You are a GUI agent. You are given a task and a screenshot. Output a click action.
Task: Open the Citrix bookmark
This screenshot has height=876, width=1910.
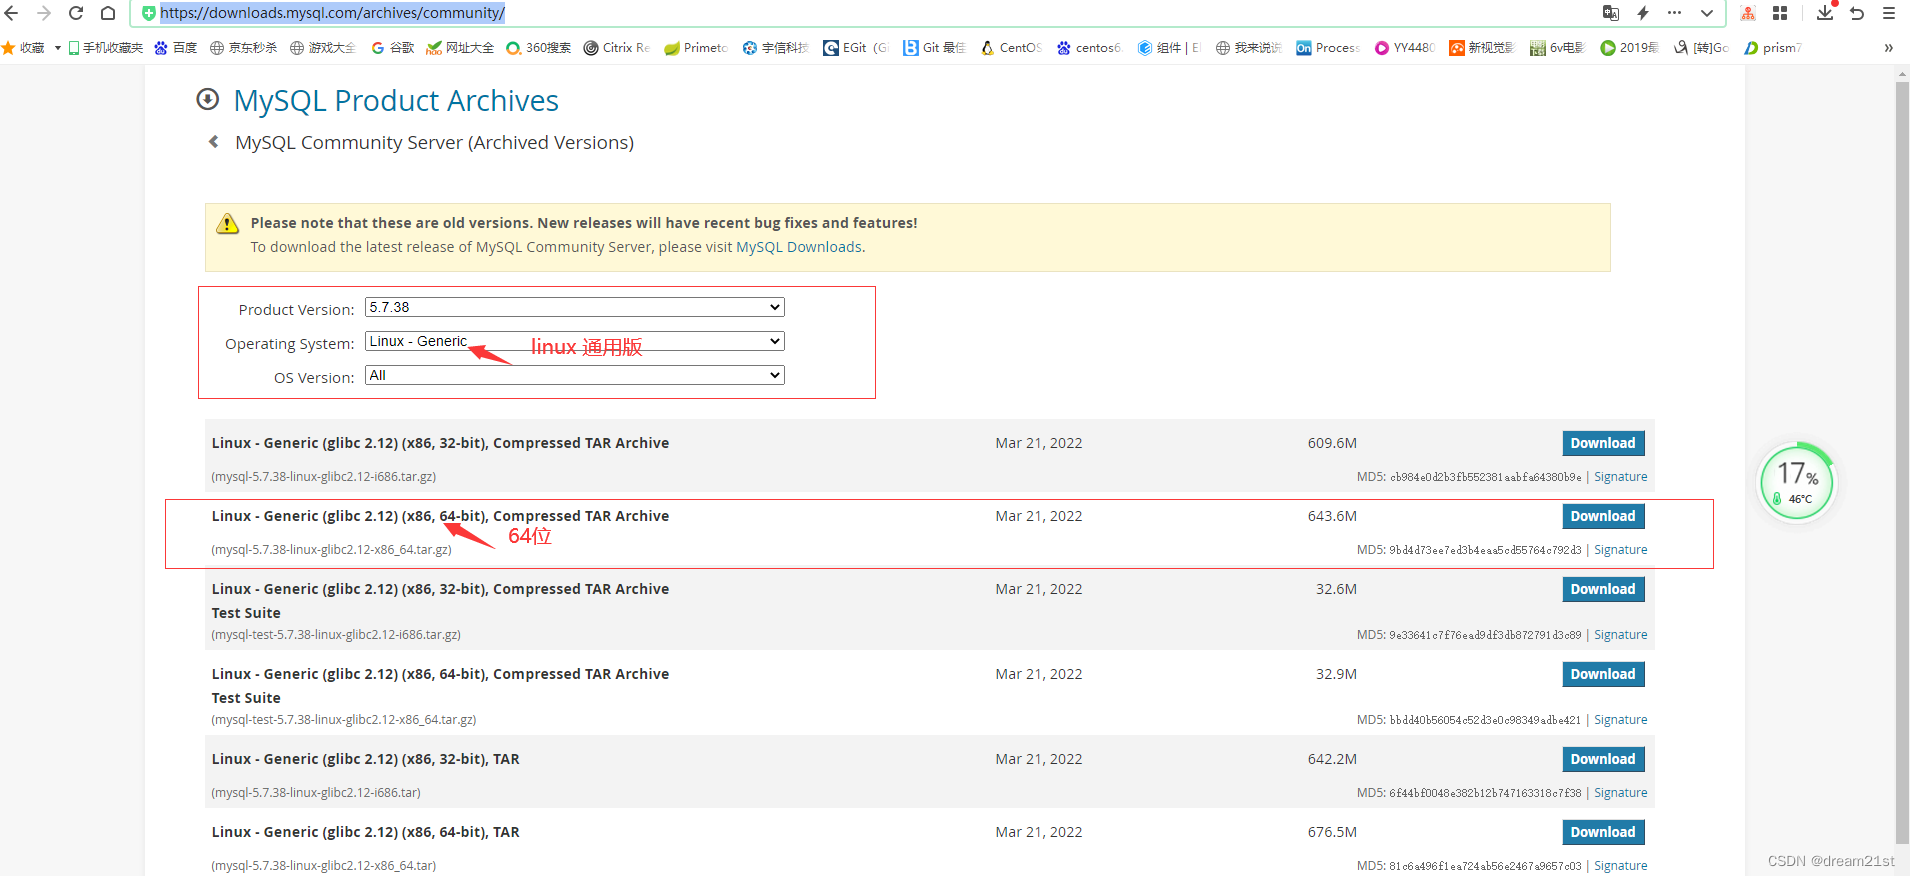click(x=617, y=47)
